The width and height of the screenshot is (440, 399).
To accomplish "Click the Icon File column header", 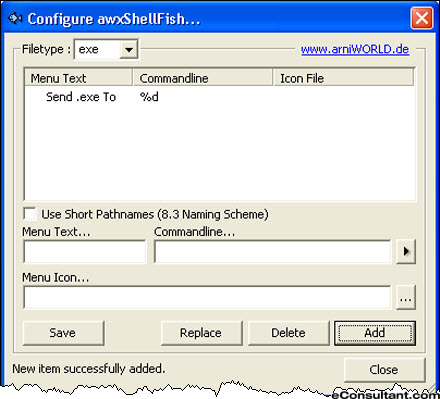I will click(x=344, y=78).
